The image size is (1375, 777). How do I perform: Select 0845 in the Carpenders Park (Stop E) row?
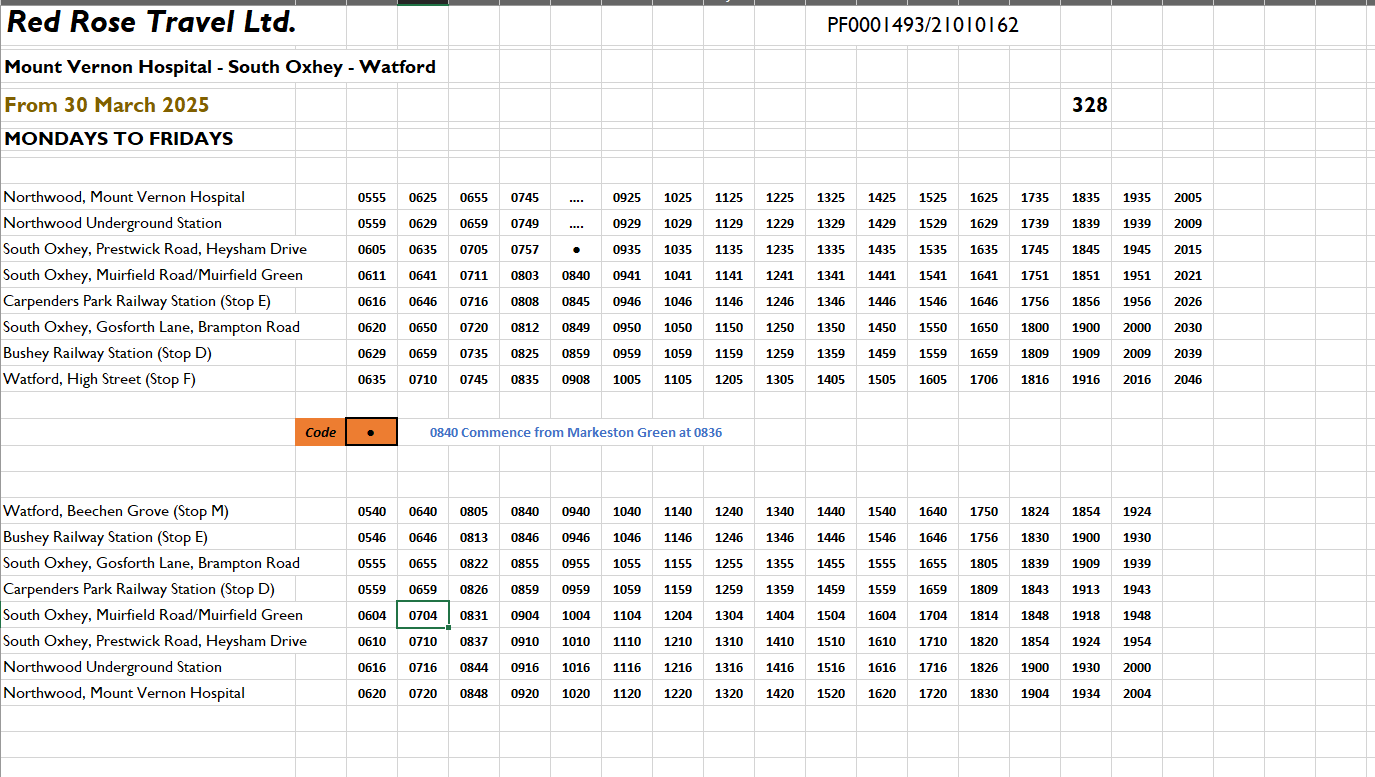(x=576, y=302)
